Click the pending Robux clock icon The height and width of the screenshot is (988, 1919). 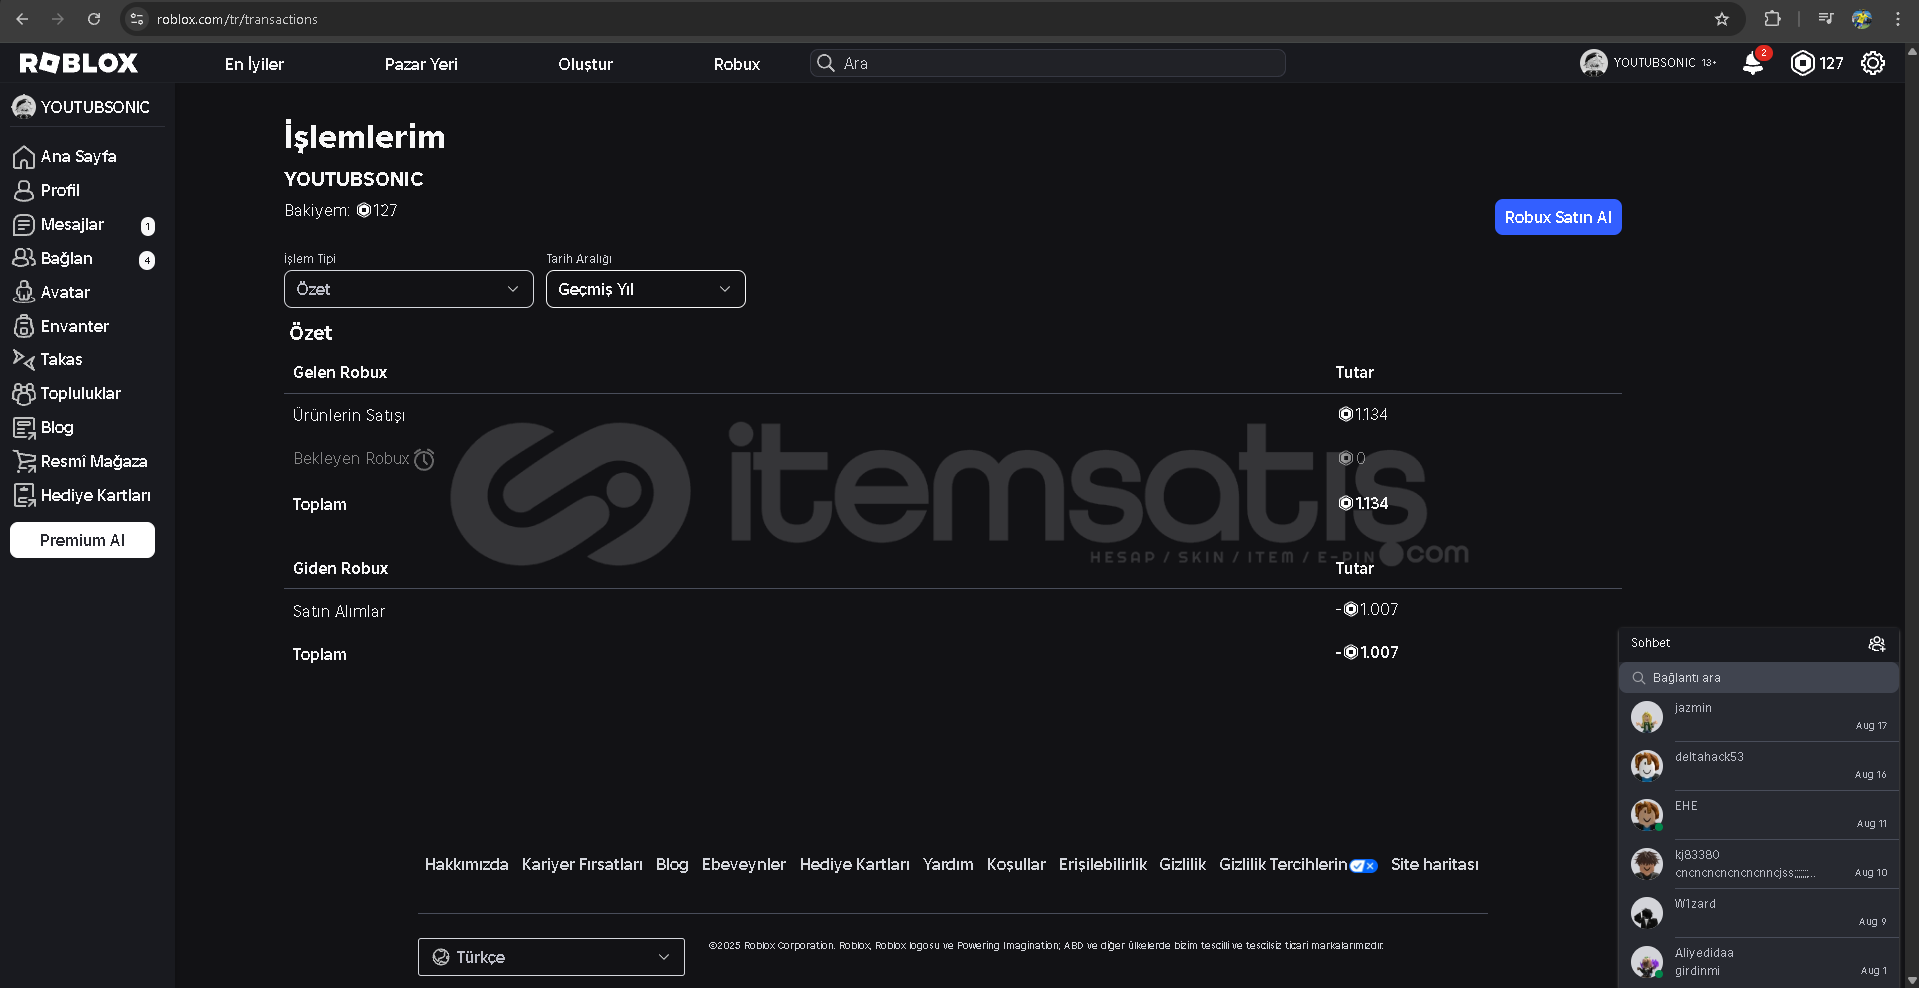pos(424,459)
